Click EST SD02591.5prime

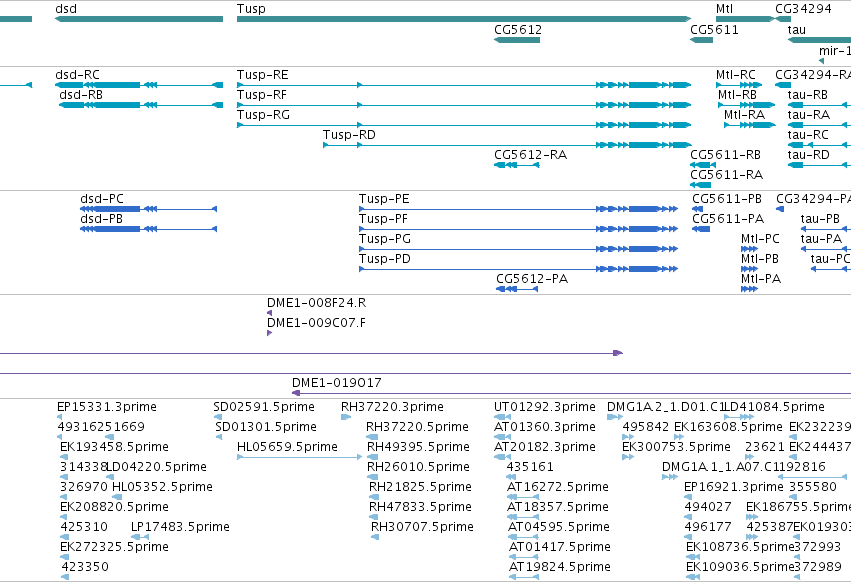point(264,407)
